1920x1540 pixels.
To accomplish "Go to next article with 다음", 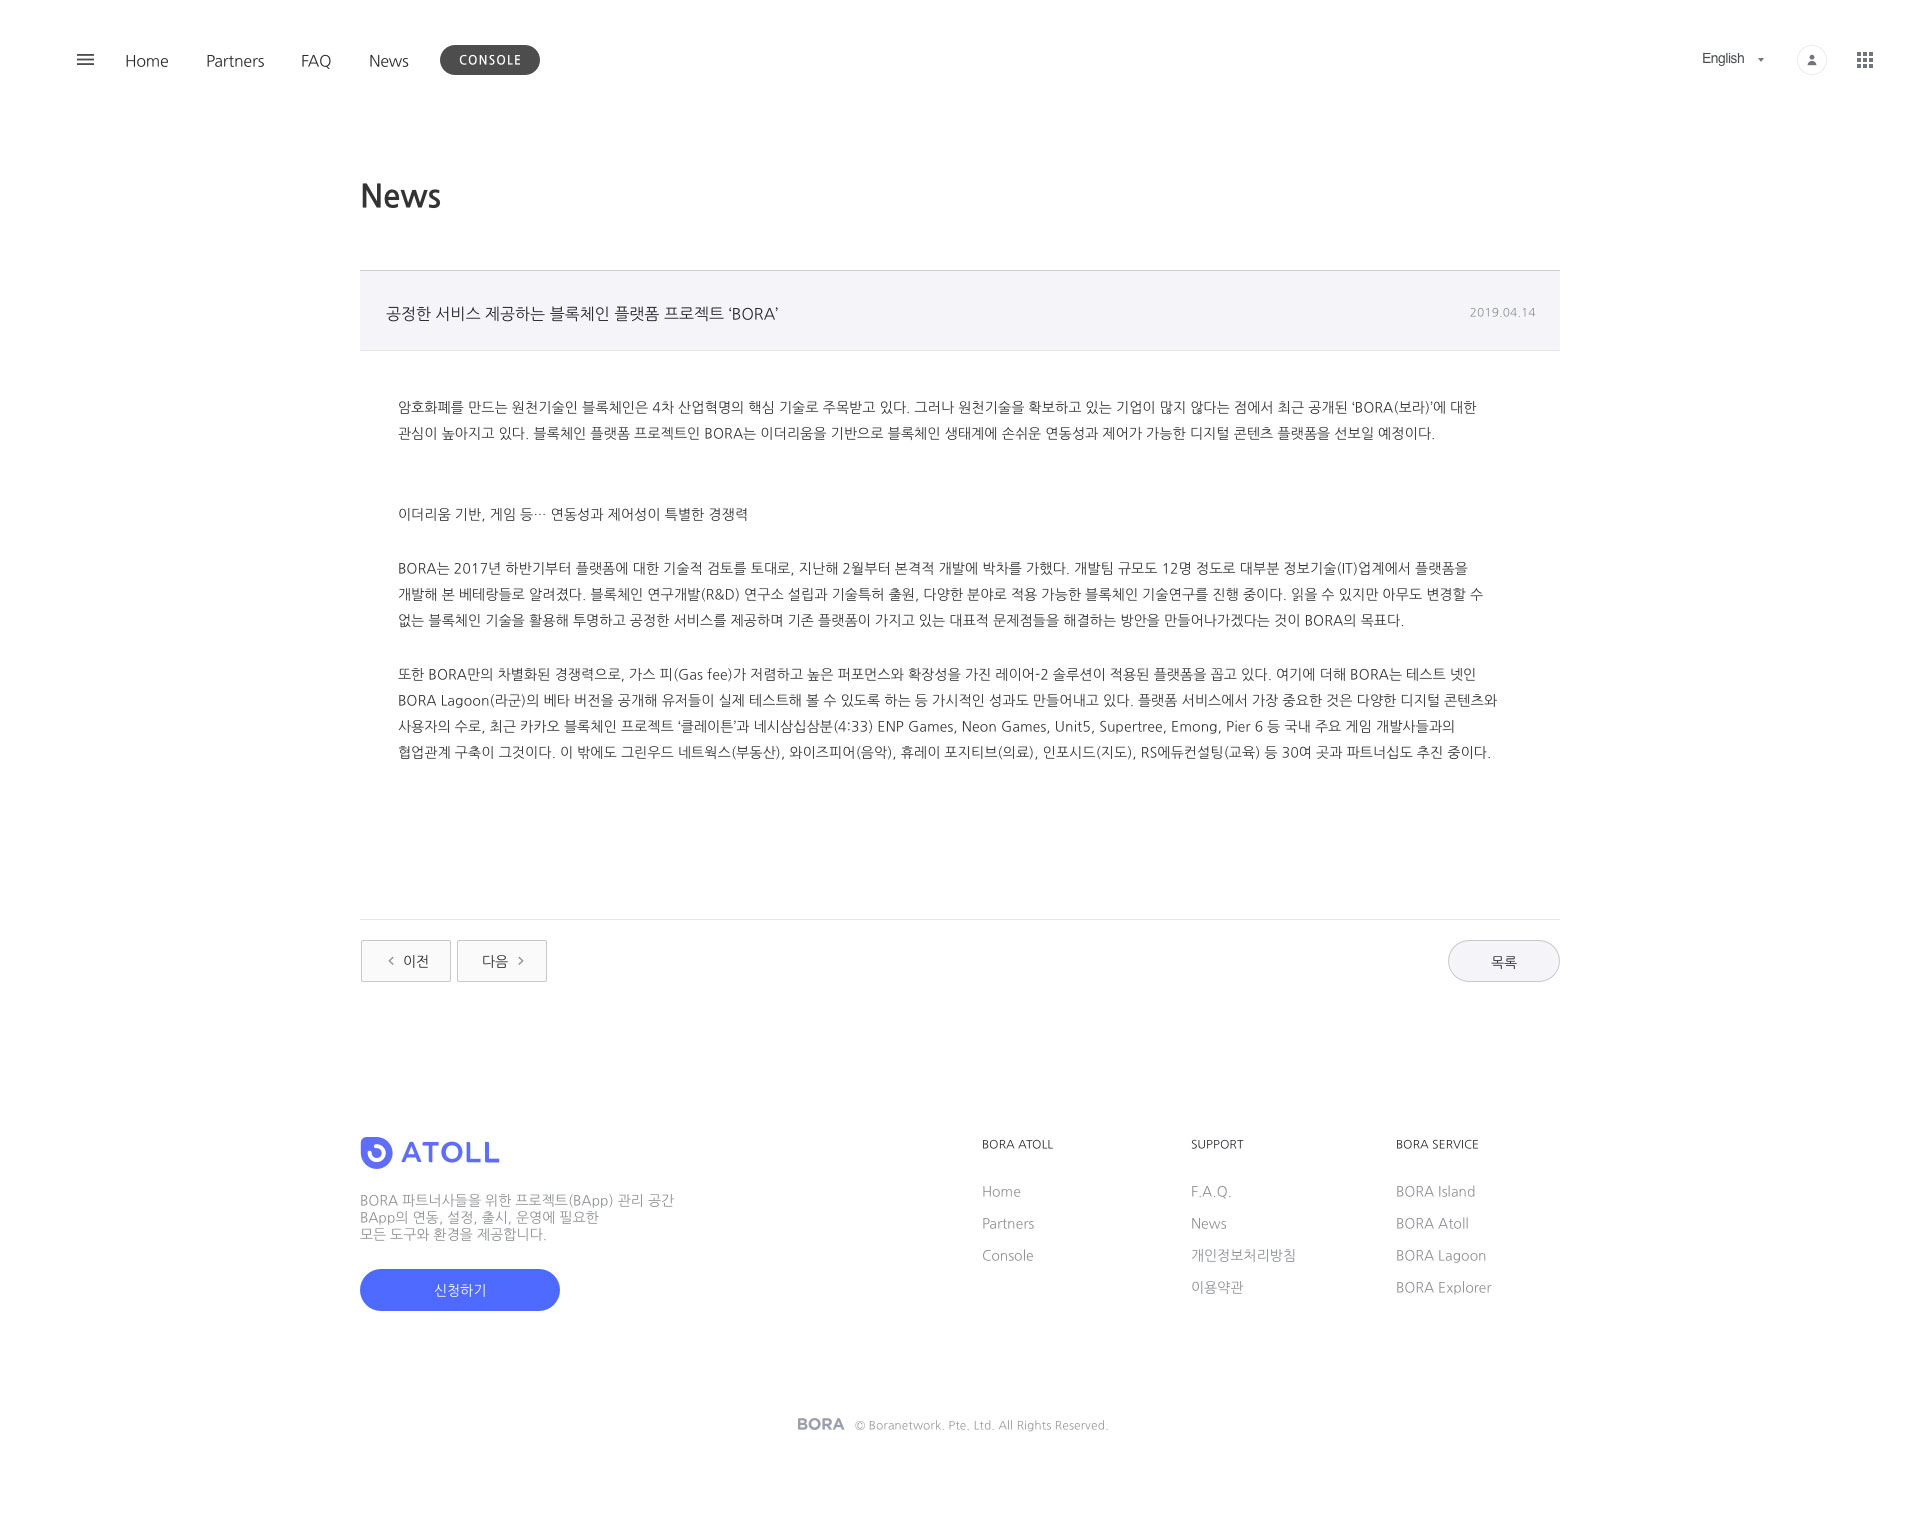I will (x=502, y=961).
